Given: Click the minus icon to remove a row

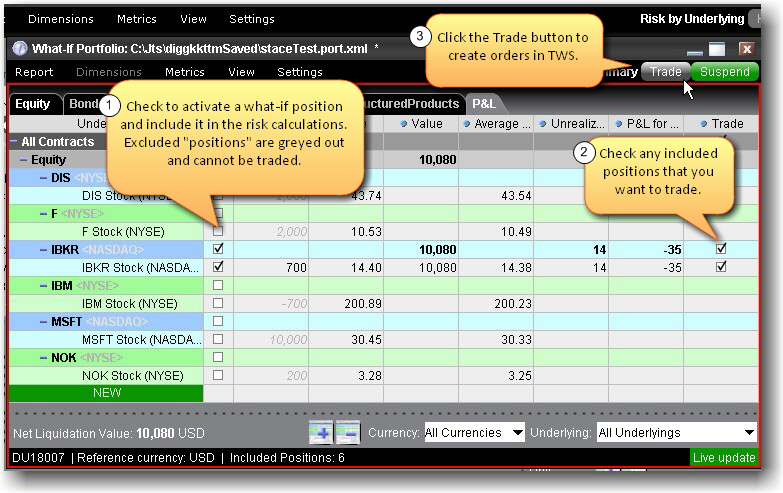Looking at the screenshot, I should point(347,432).
